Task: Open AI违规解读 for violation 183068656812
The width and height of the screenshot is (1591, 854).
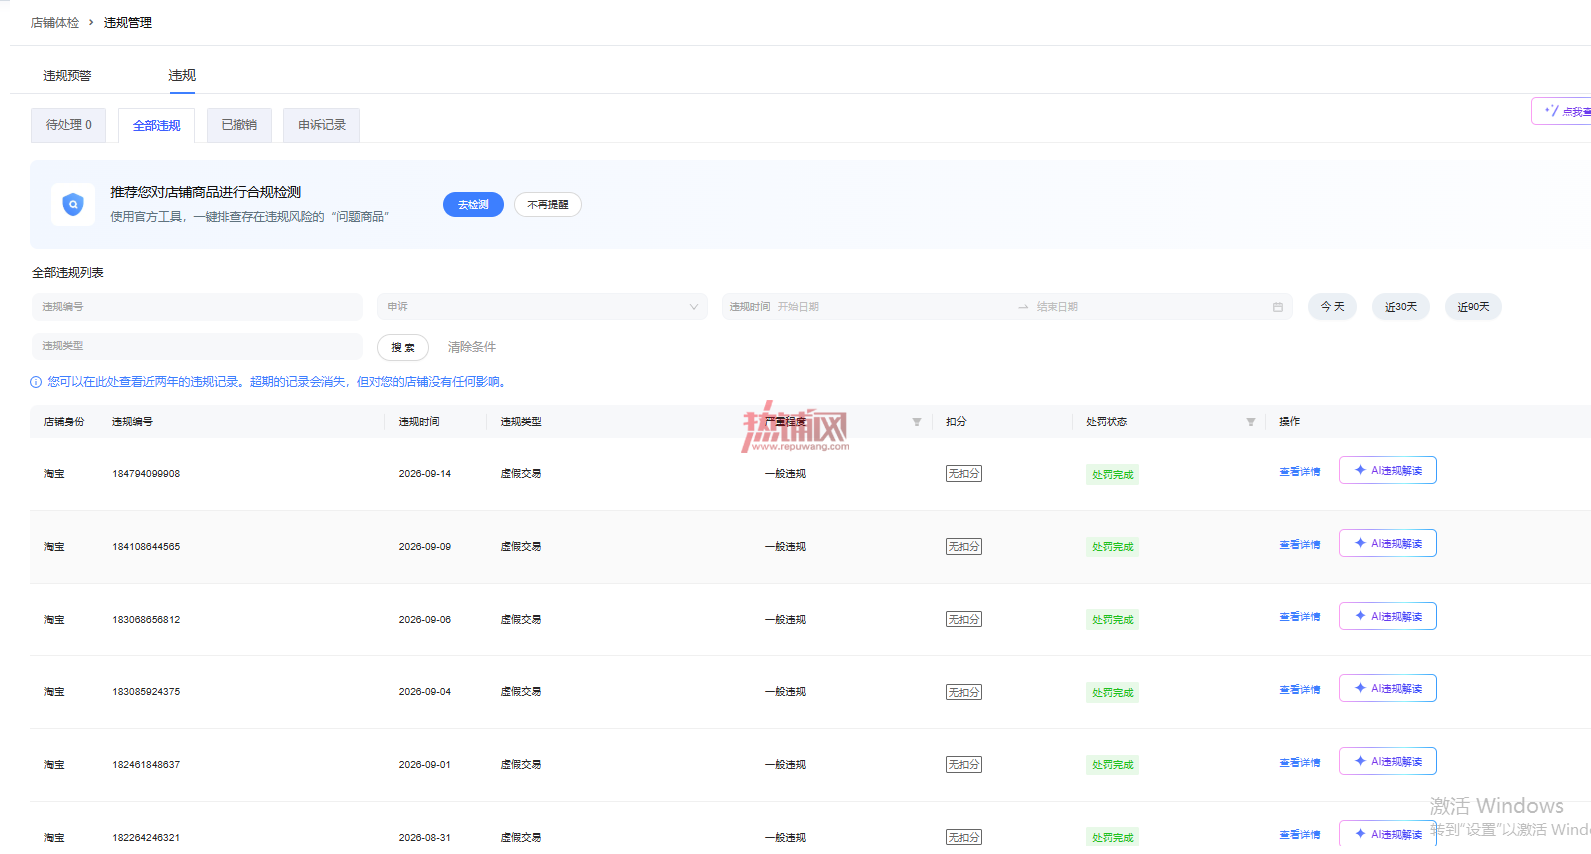Action: pos(1387,616)
